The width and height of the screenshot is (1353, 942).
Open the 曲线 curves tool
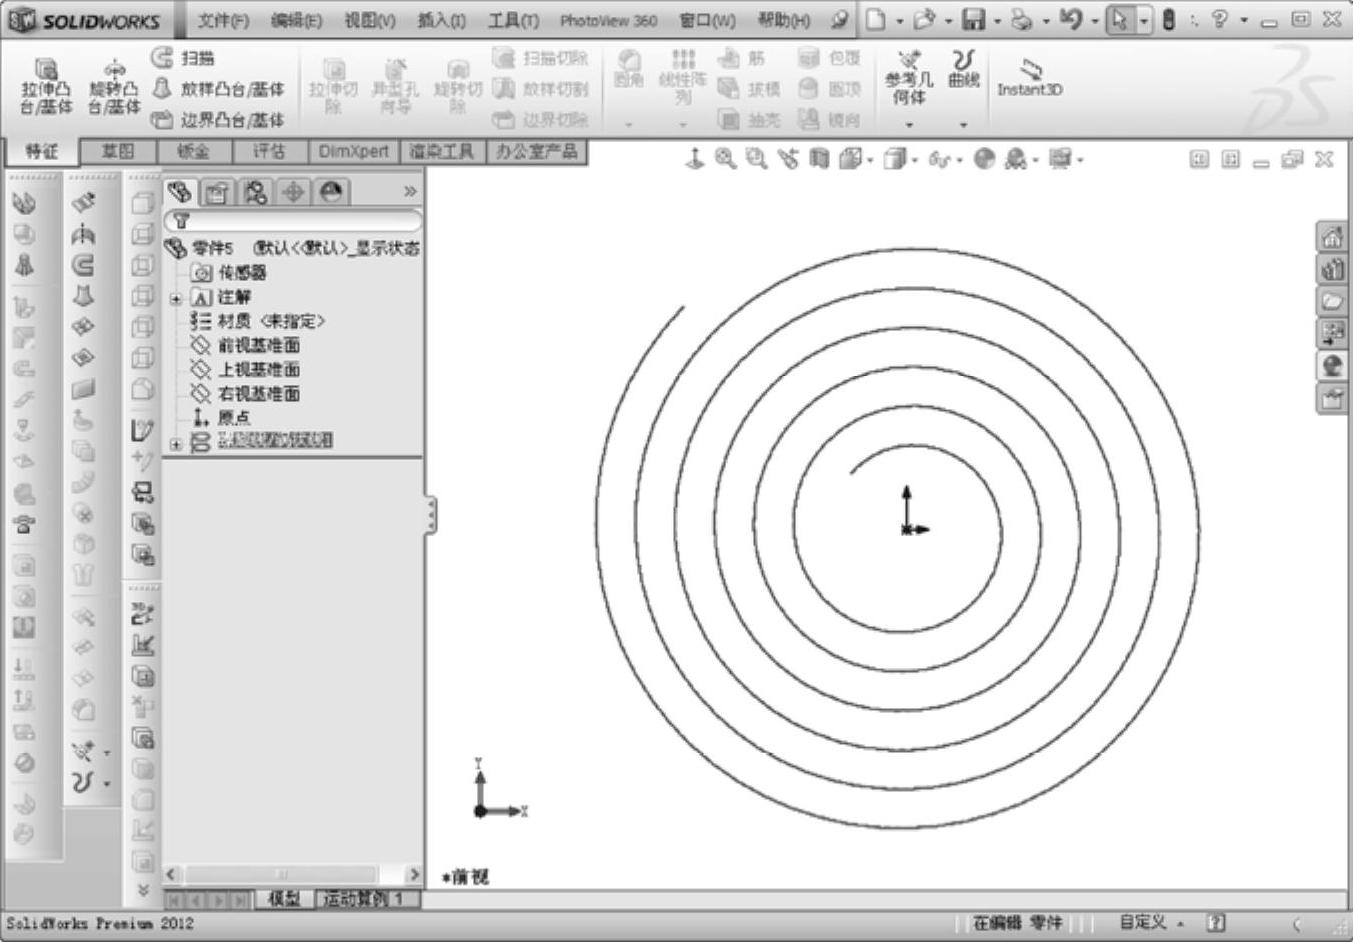click(963, 68)
